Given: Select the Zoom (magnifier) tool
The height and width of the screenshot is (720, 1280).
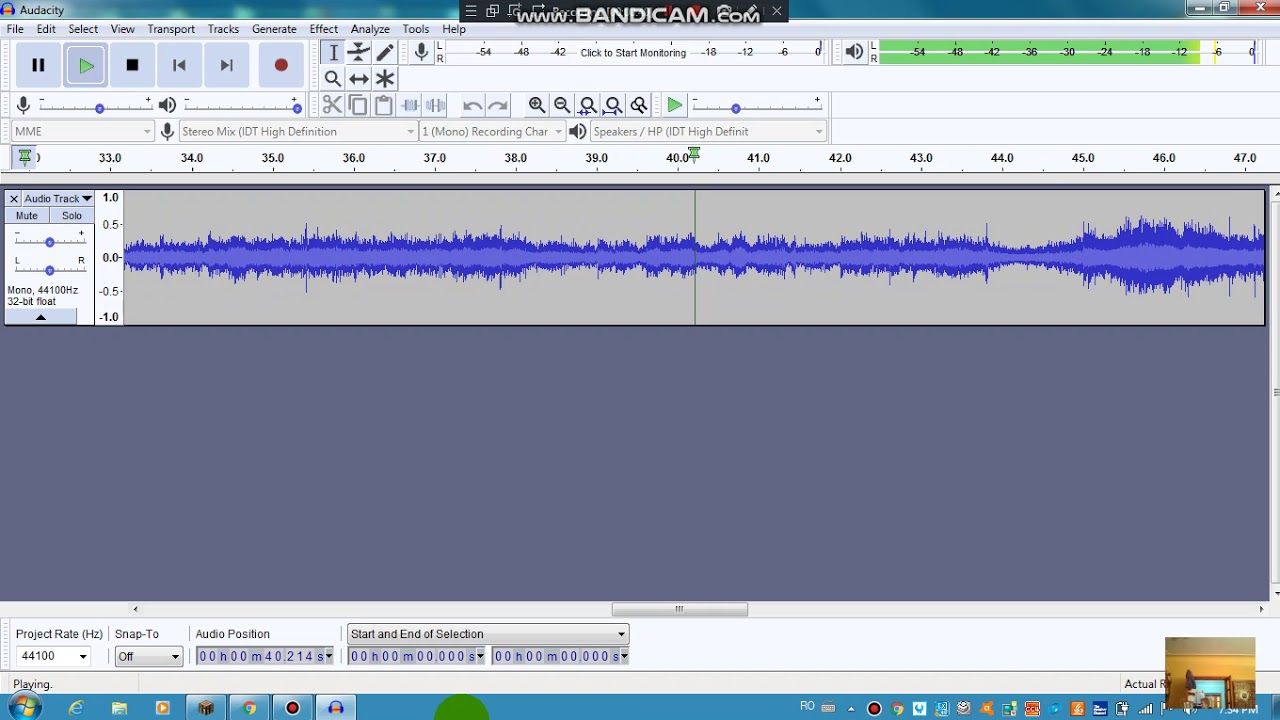Looking at the screenshot, I should click(x=333, y=79).
